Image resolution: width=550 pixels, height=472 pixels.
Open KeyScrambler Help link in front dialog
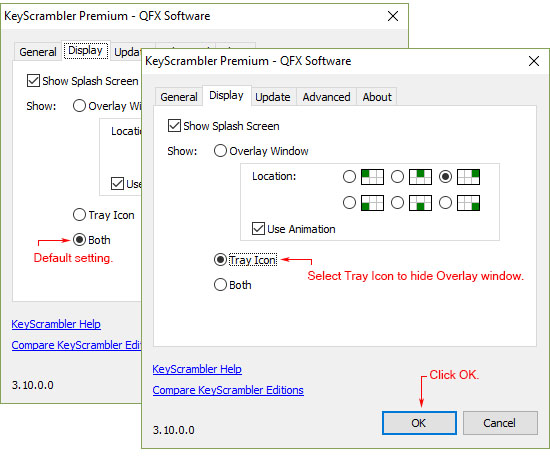(197, 369)
